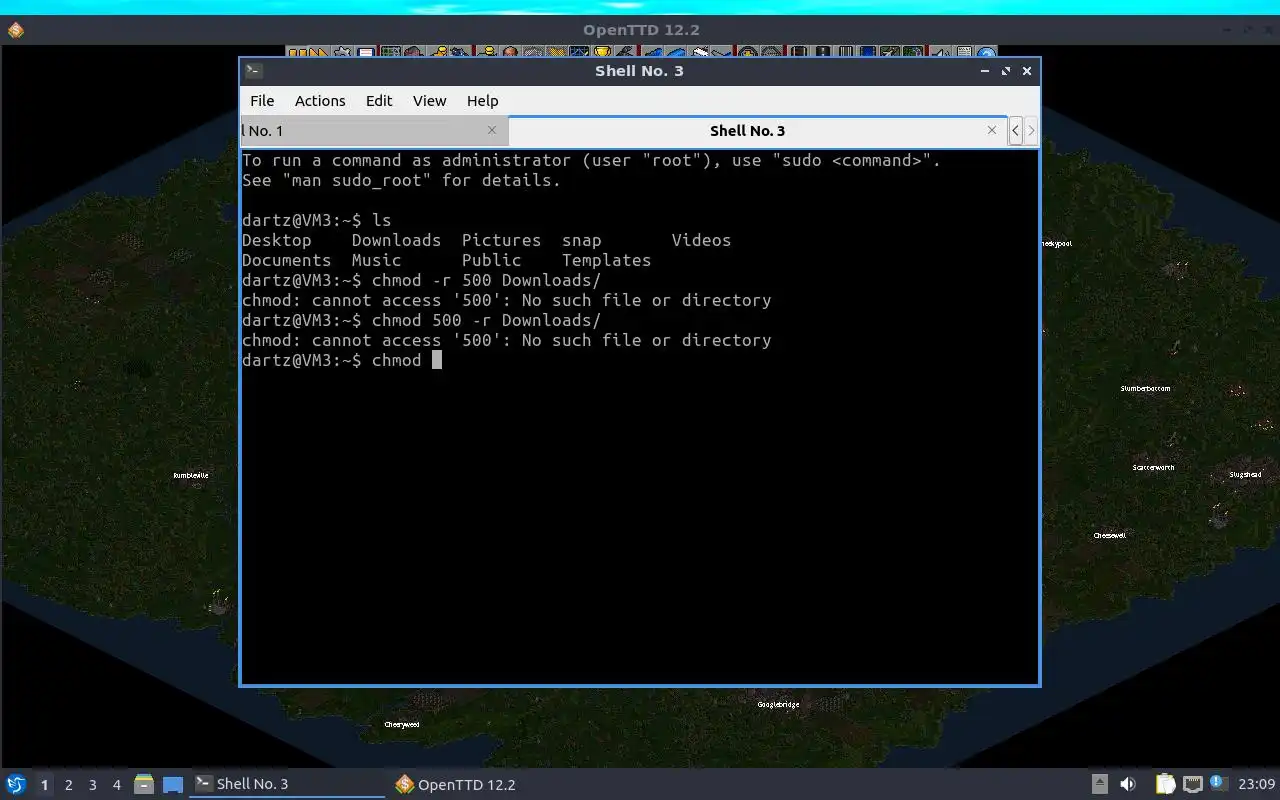Viewport: 1280px width, 800px height.
Task: Click the terminal icon in the Shell title bar
Action: pyautogui.click(x=254, y=71)
